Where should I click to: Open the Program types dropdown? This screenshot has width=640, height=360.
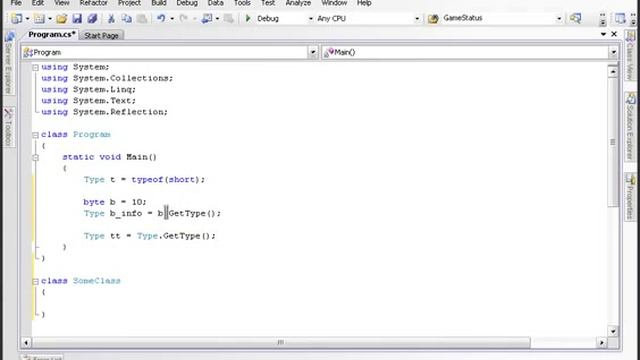(x=313, y=52)
